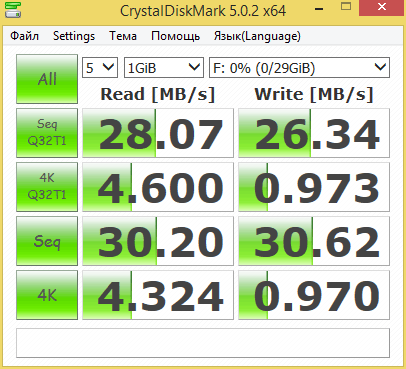Open the drive dropdown showing F: 0% (0/29GiB)
This screenshot has width=406, height=369.
tap(299, 68)
